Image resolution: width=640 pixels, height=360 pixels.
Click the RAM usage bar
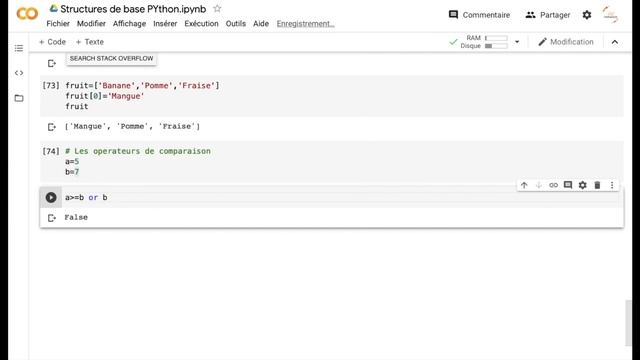point(496,38)
